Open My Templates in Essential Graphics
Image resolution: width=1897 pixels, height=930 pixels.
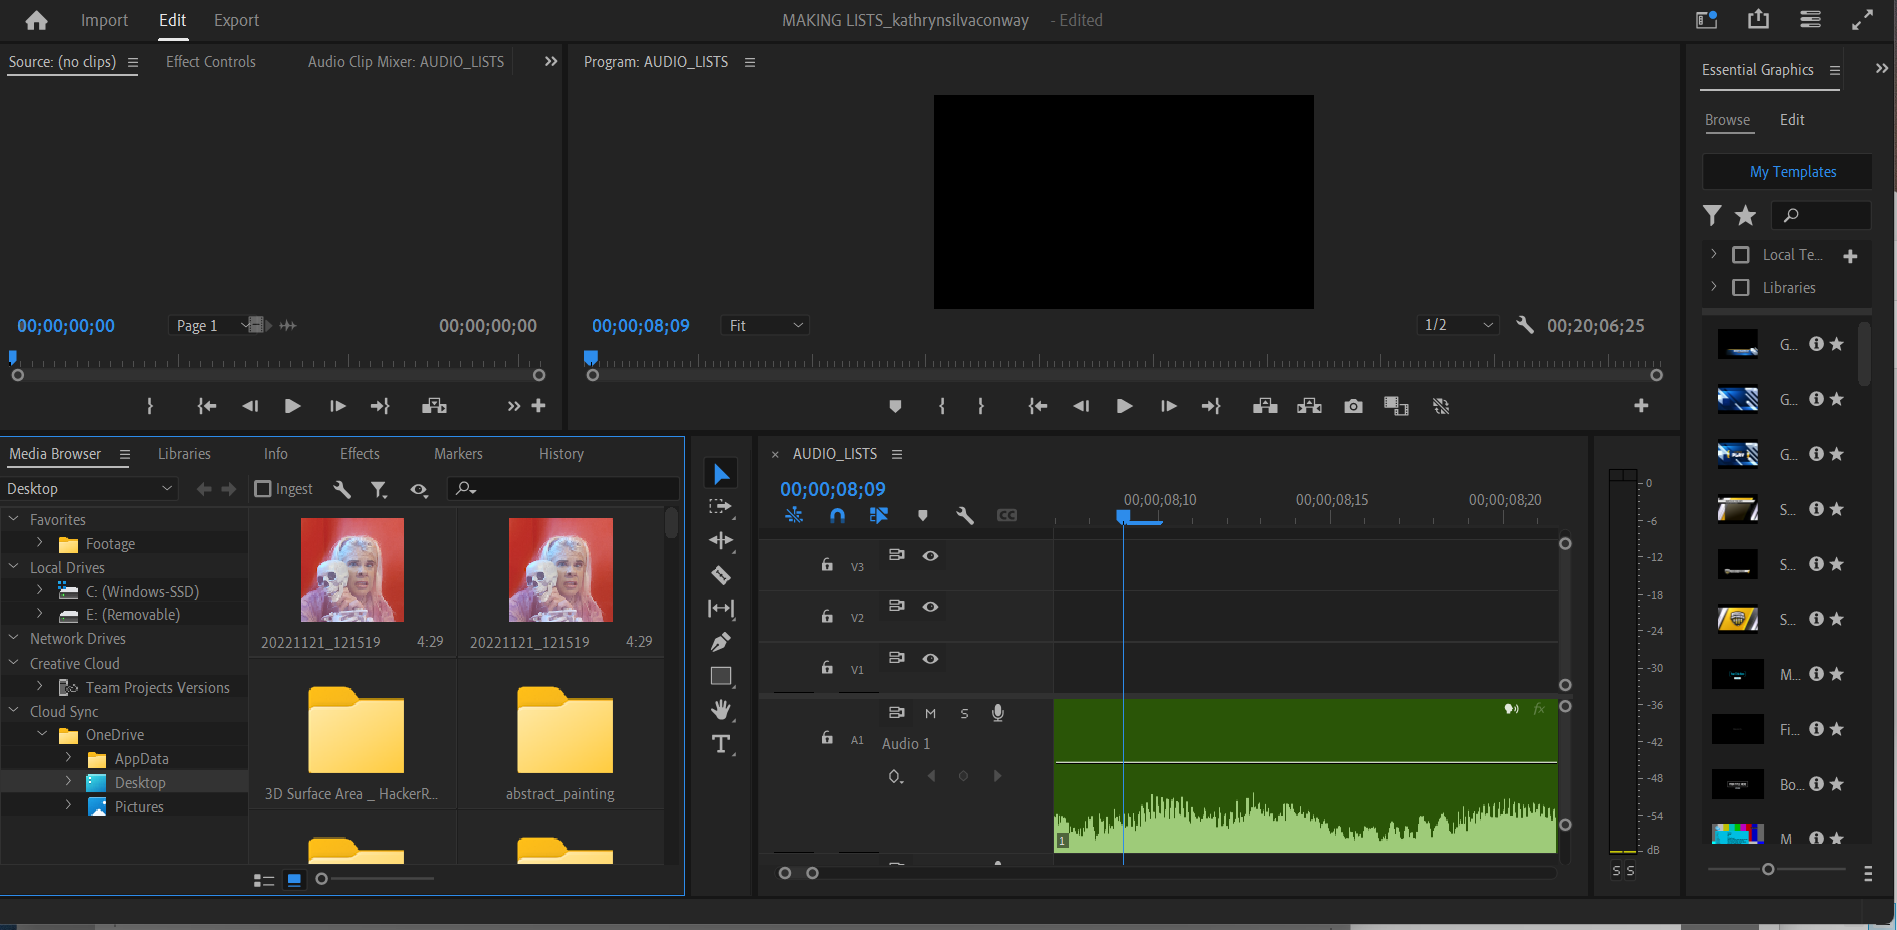1786,171
